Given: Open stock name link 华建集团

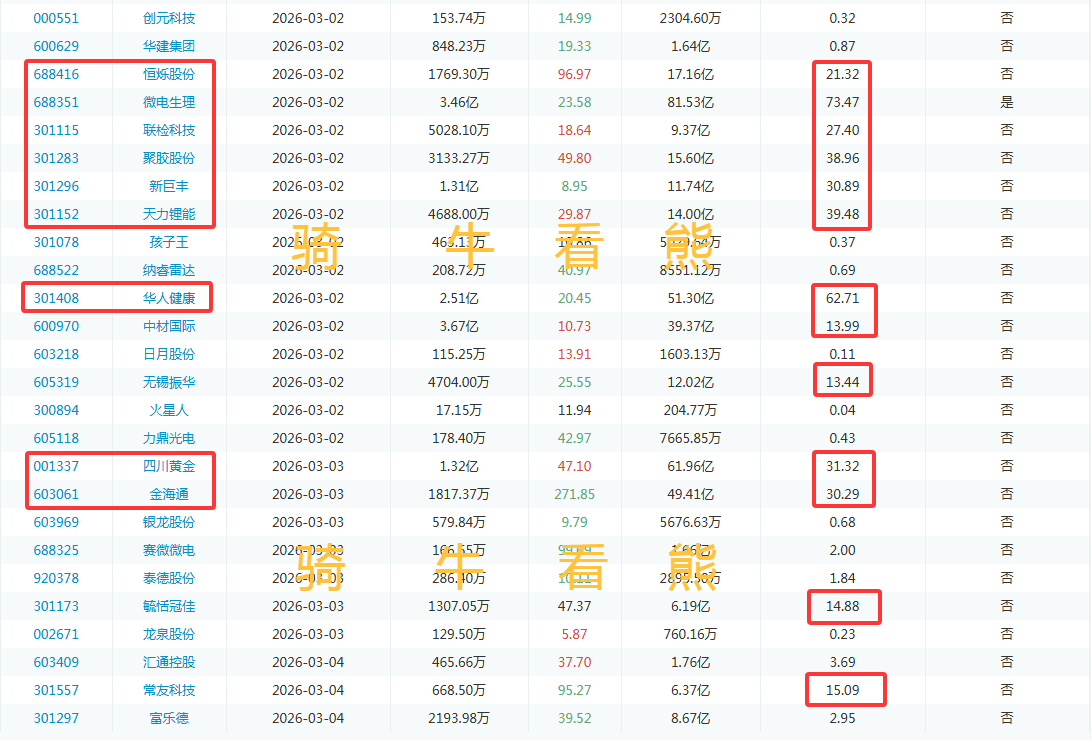Looking at the screenshot, I should click(x=169, y=46).
